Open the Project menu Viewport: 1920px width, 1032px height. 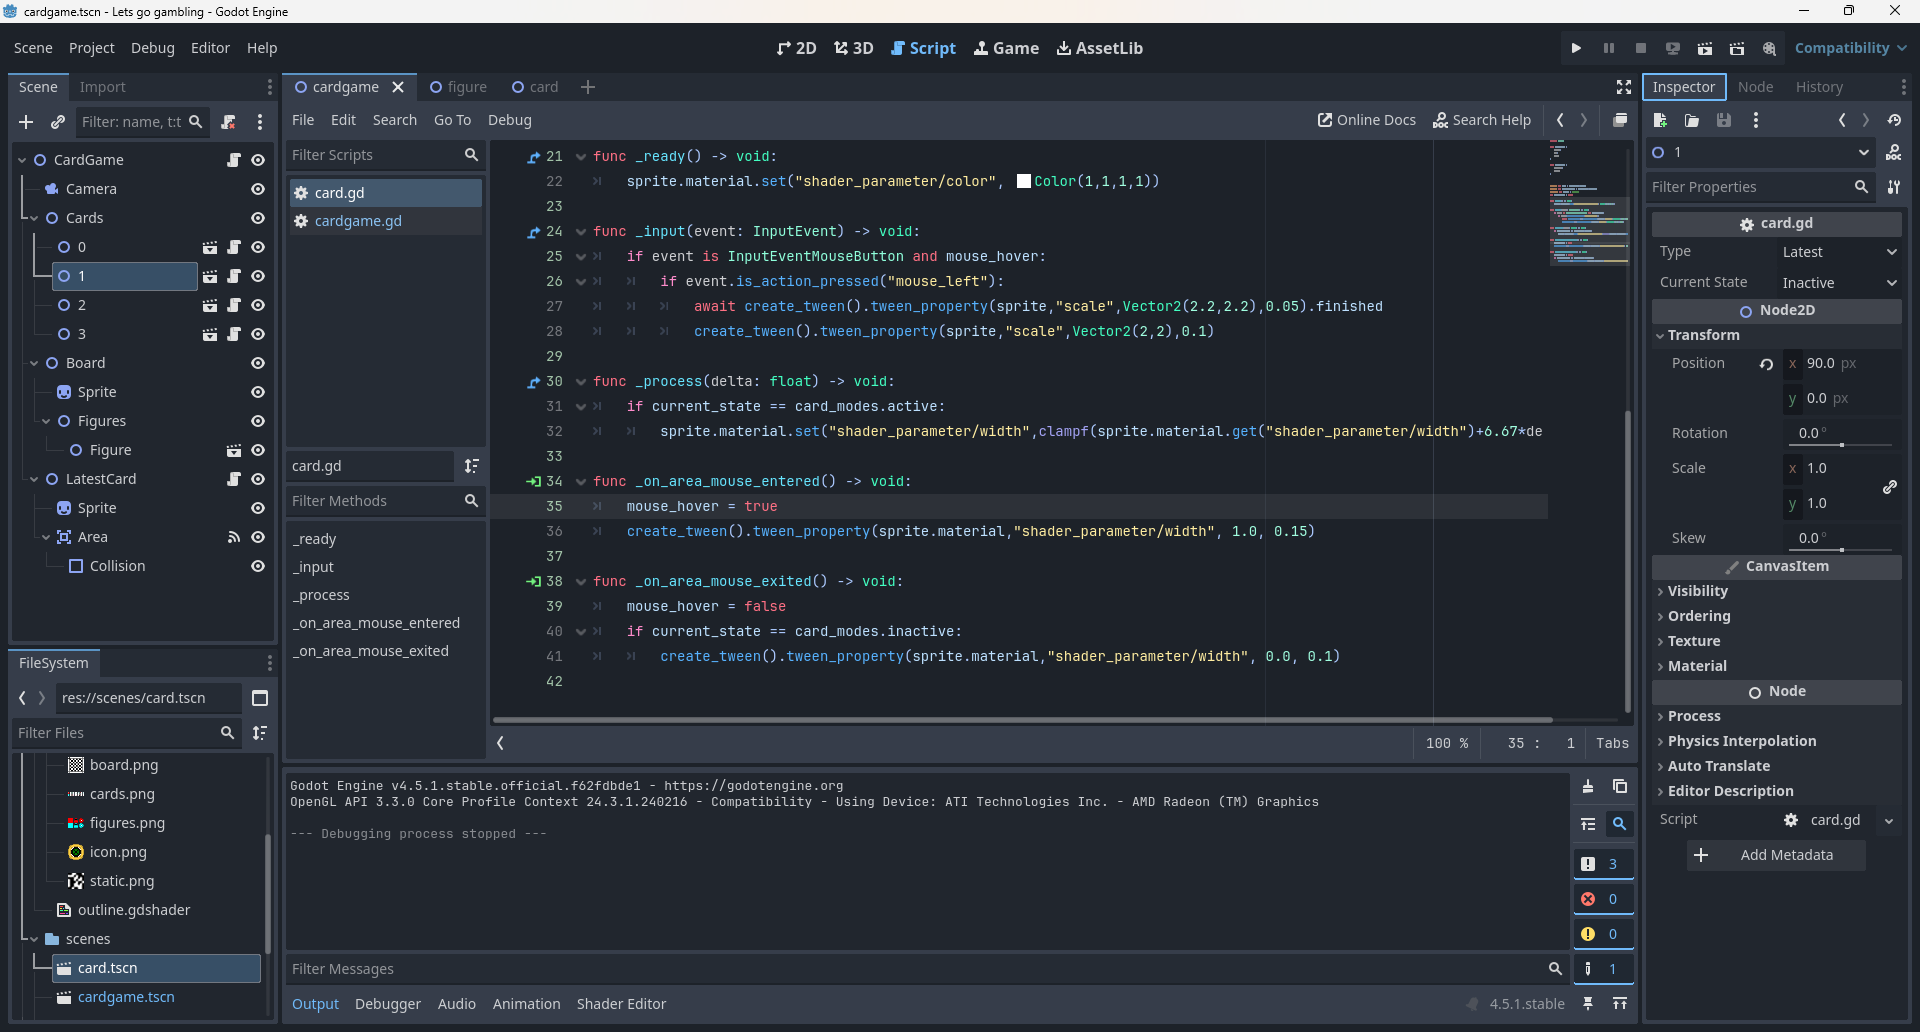(91, 48)
